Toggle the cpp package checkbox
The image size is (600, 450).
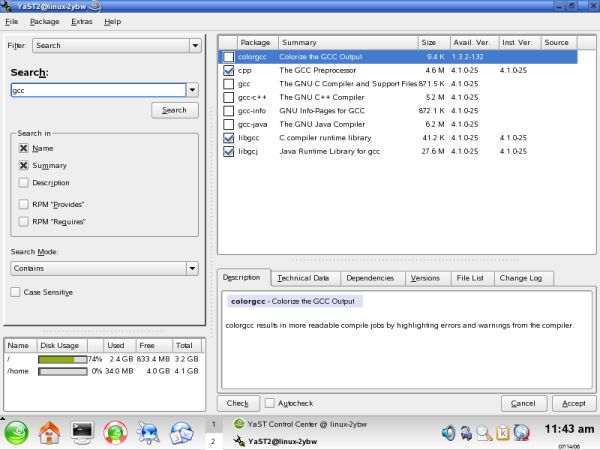[x=228, y=70]
